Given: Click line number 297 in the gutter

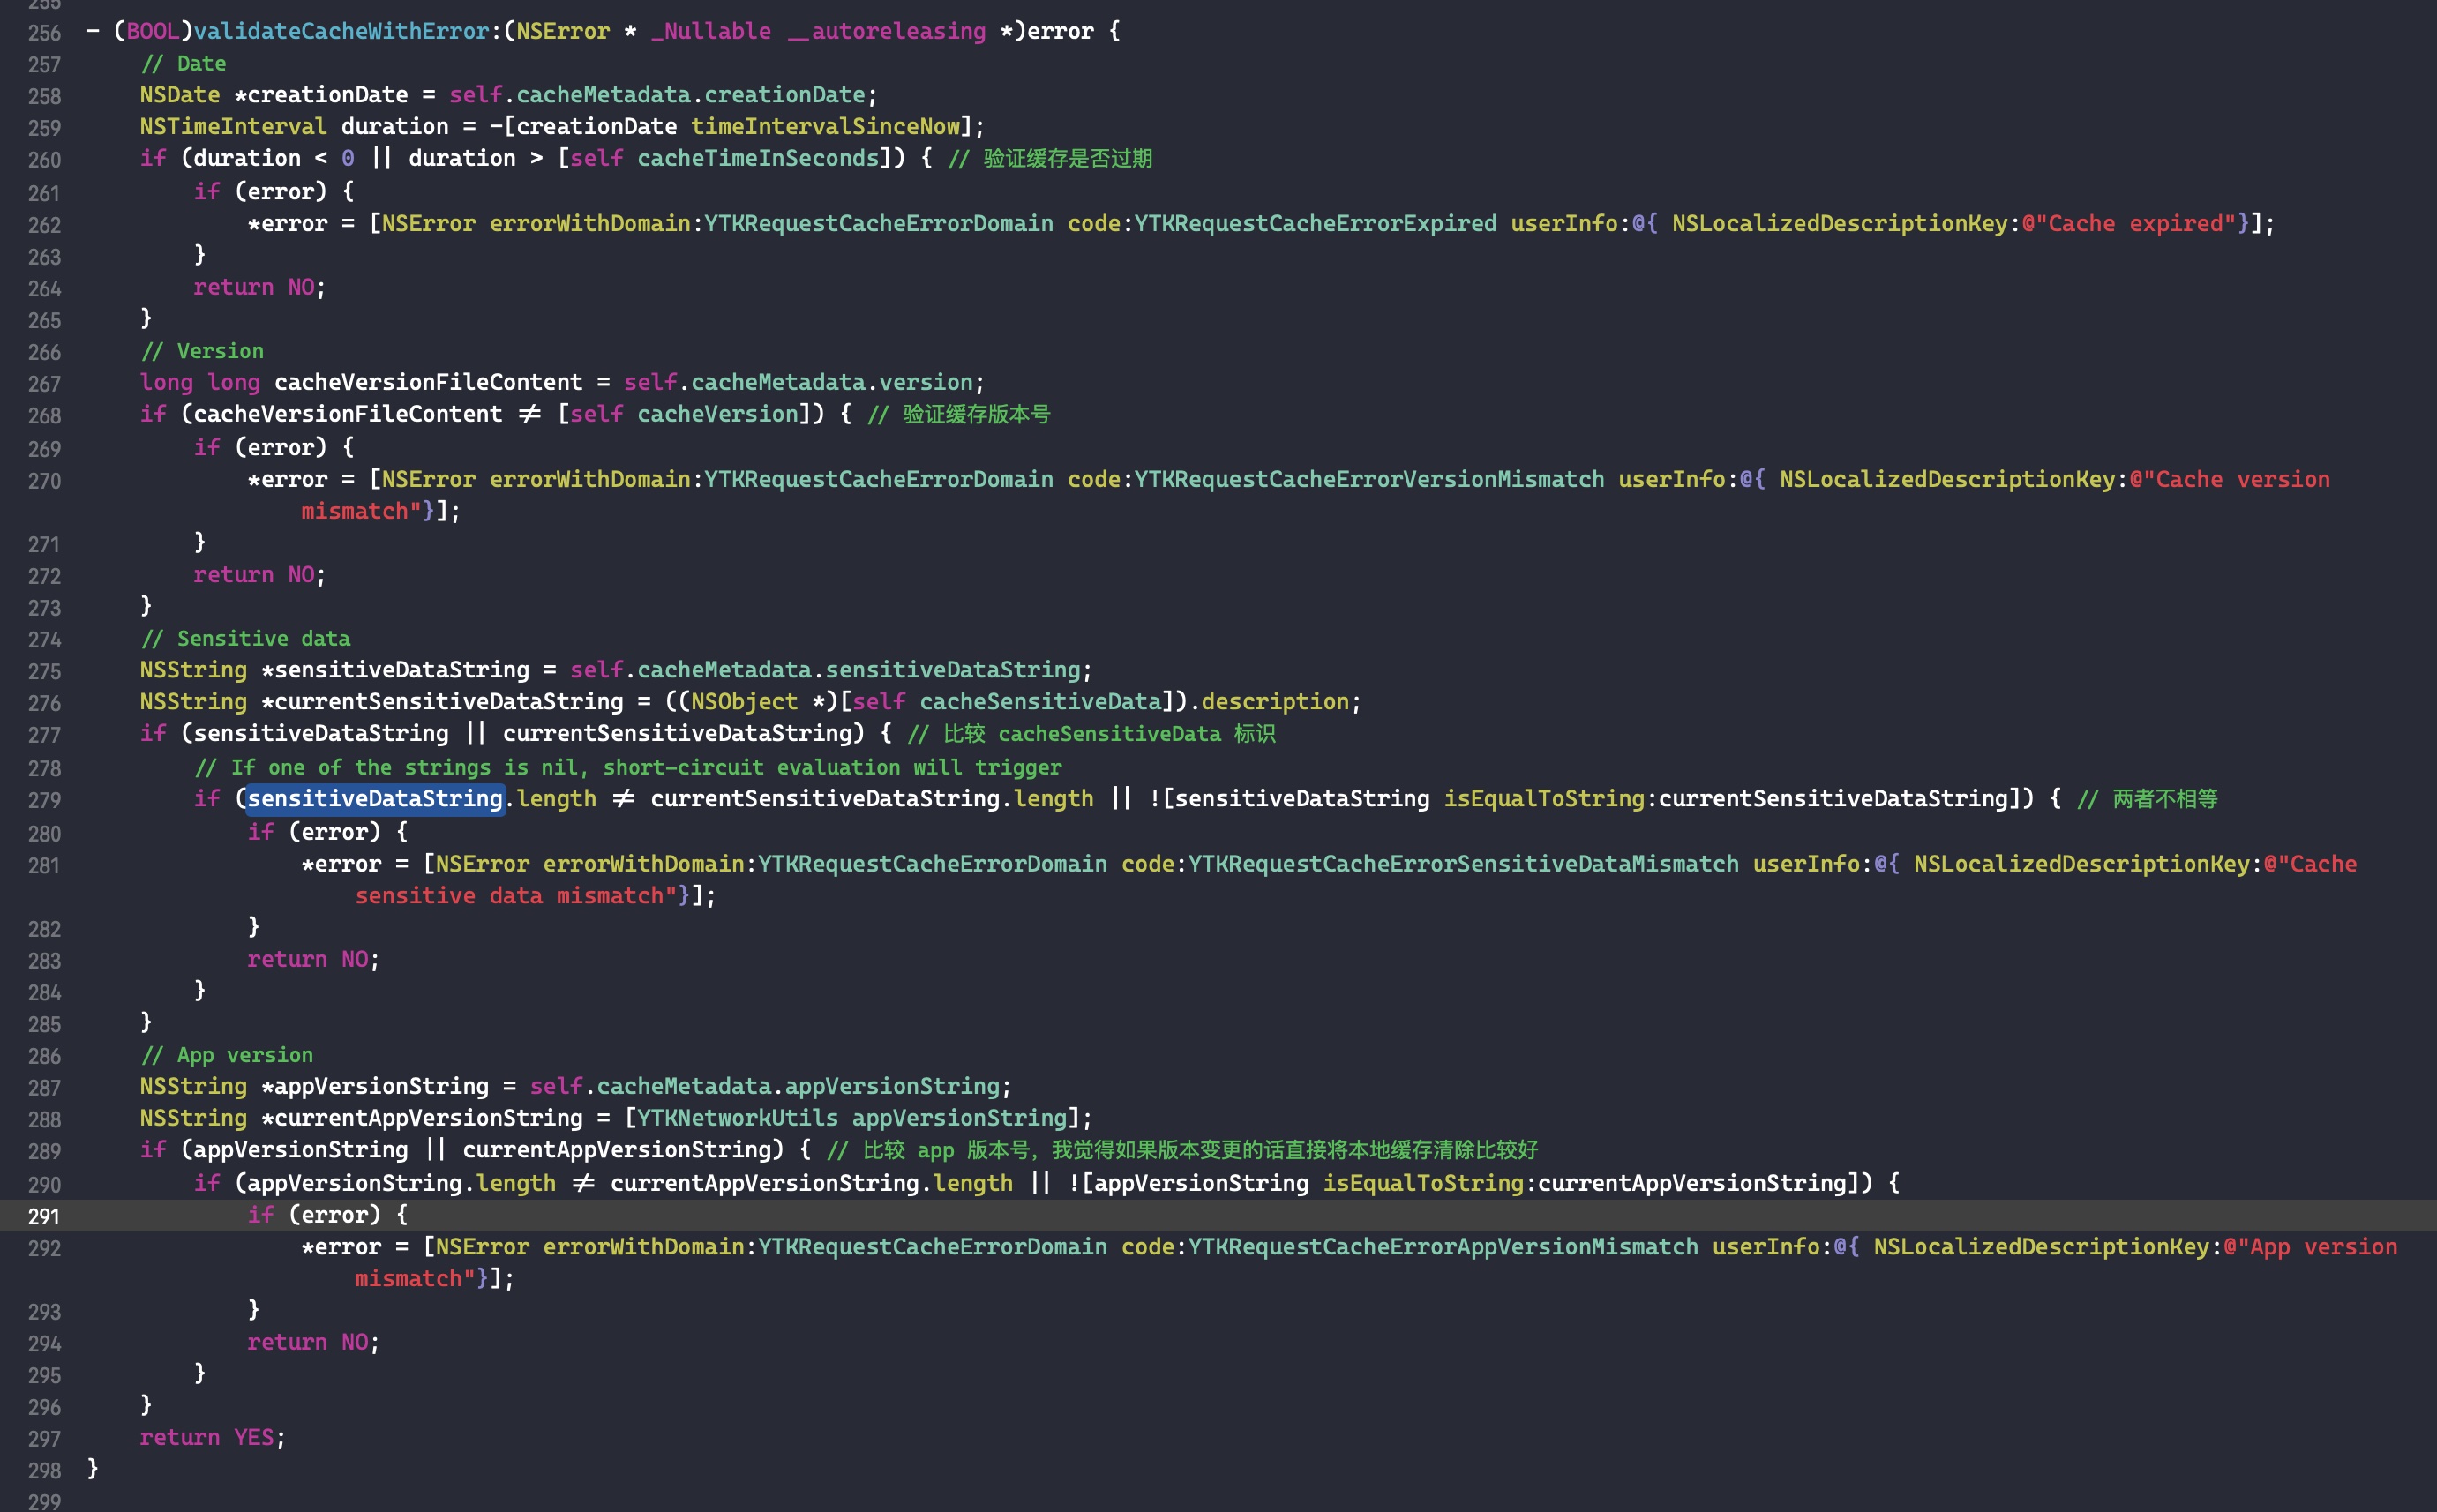Looking at the screenshot, I should tap(43, 1439).
